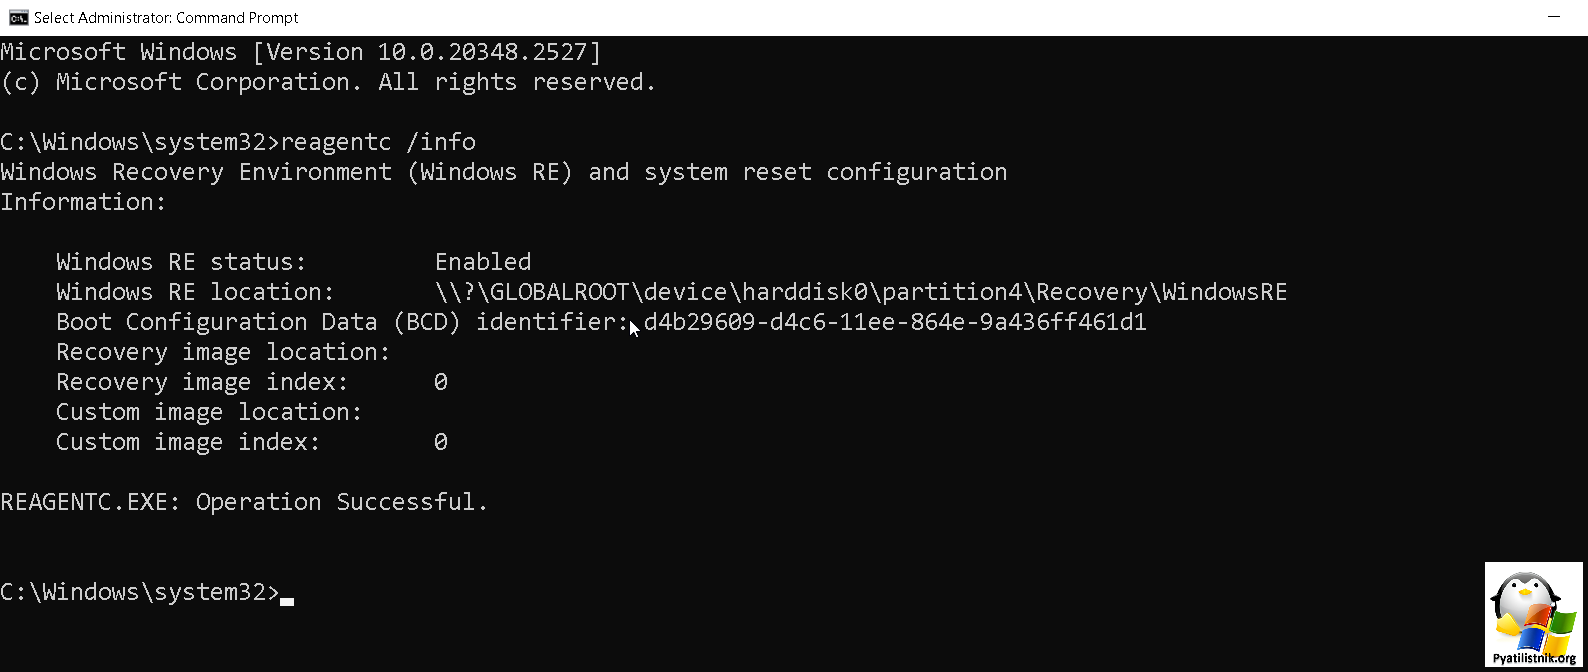Click the Pyatilistnik.org caption under the logo
This screenshot has width=1588, height=672.
[1534, 659]
